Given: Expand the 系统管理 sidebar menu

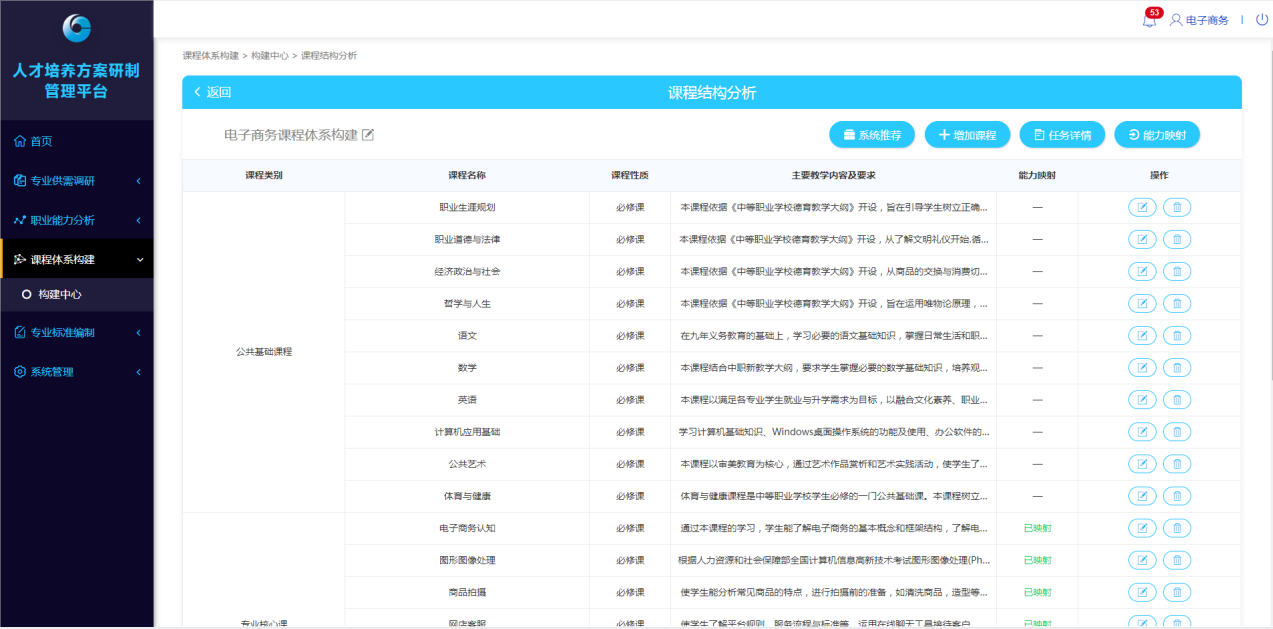Looking at the screenshot, I should point(76,372).
